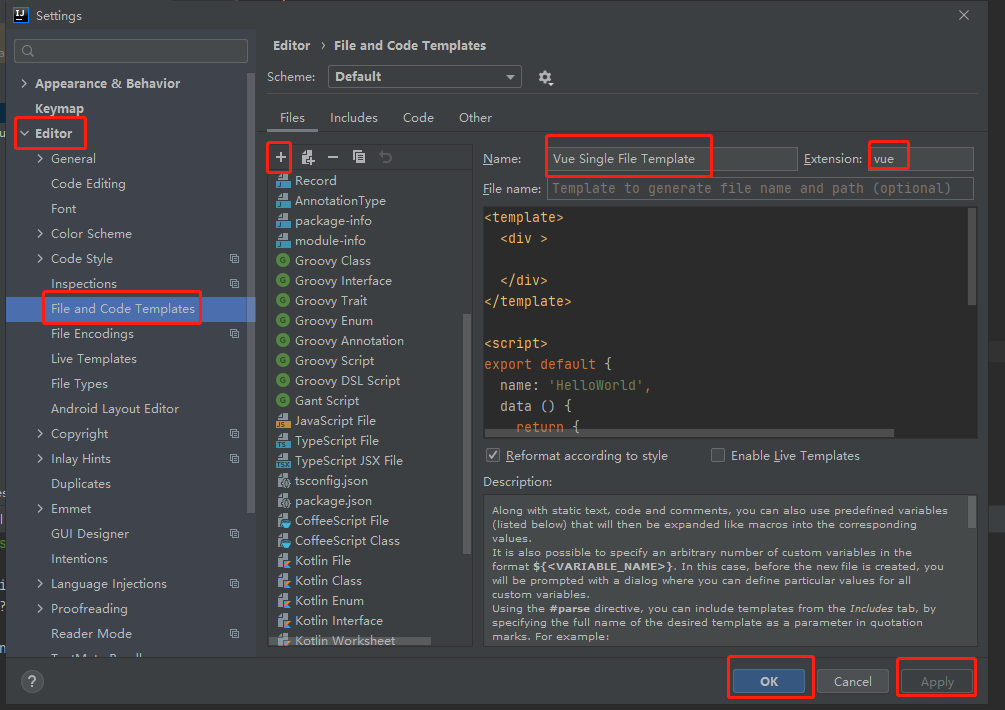Click the Cancel button
The height and width of the screenshot is (710, 1005).
click(852, 681)
